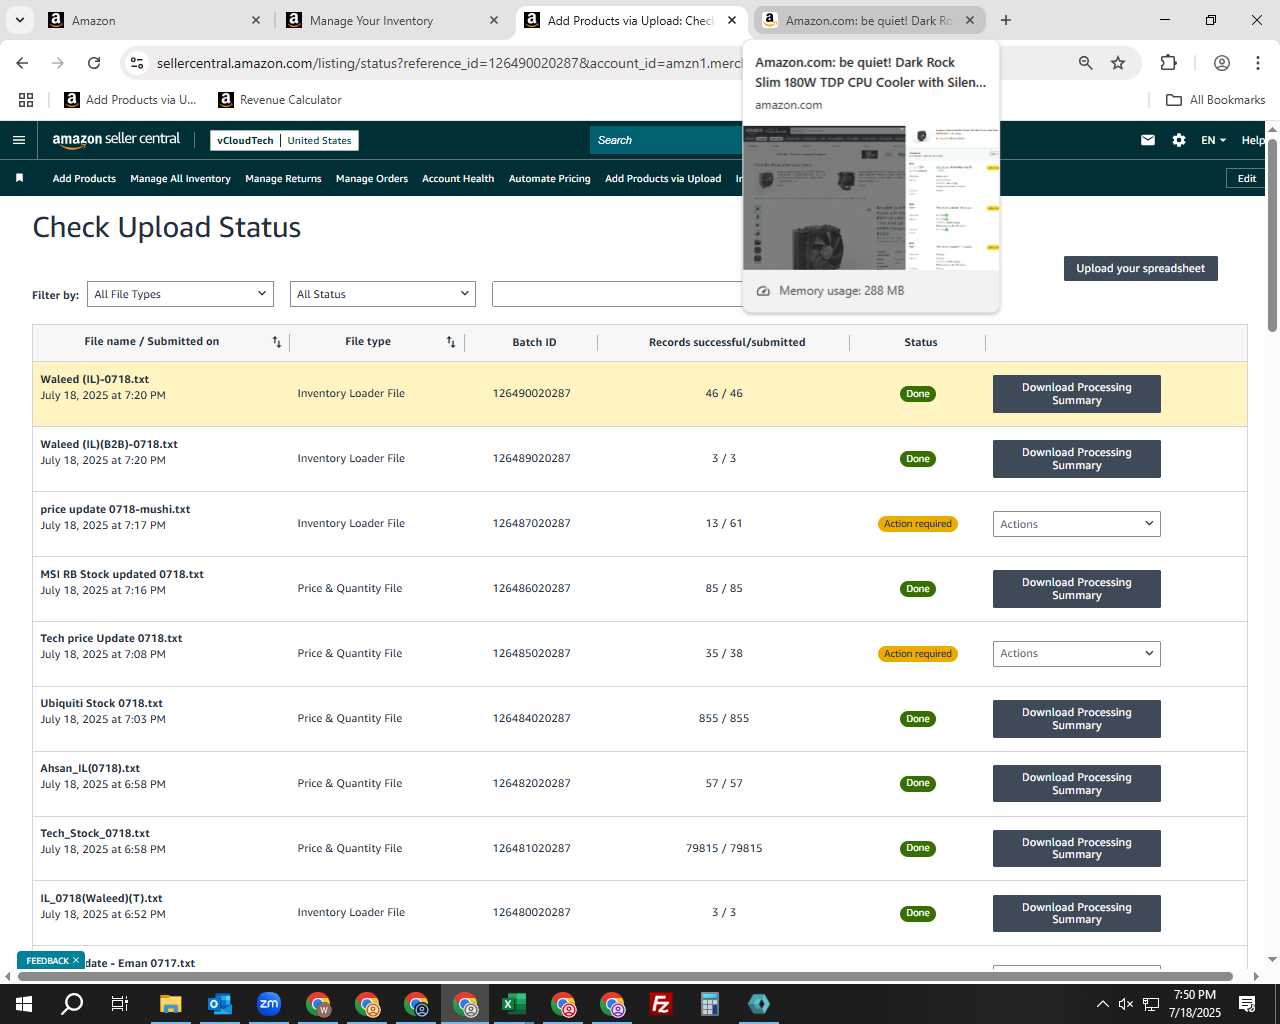
Task: Open the Chrome profile icon
Action: (x=1222, y=63)
